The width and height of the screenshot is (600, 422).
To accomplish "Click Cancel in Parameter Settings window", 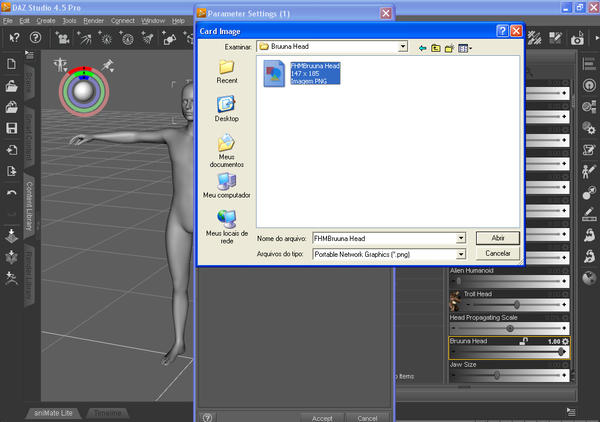I will tap(367, 418).
